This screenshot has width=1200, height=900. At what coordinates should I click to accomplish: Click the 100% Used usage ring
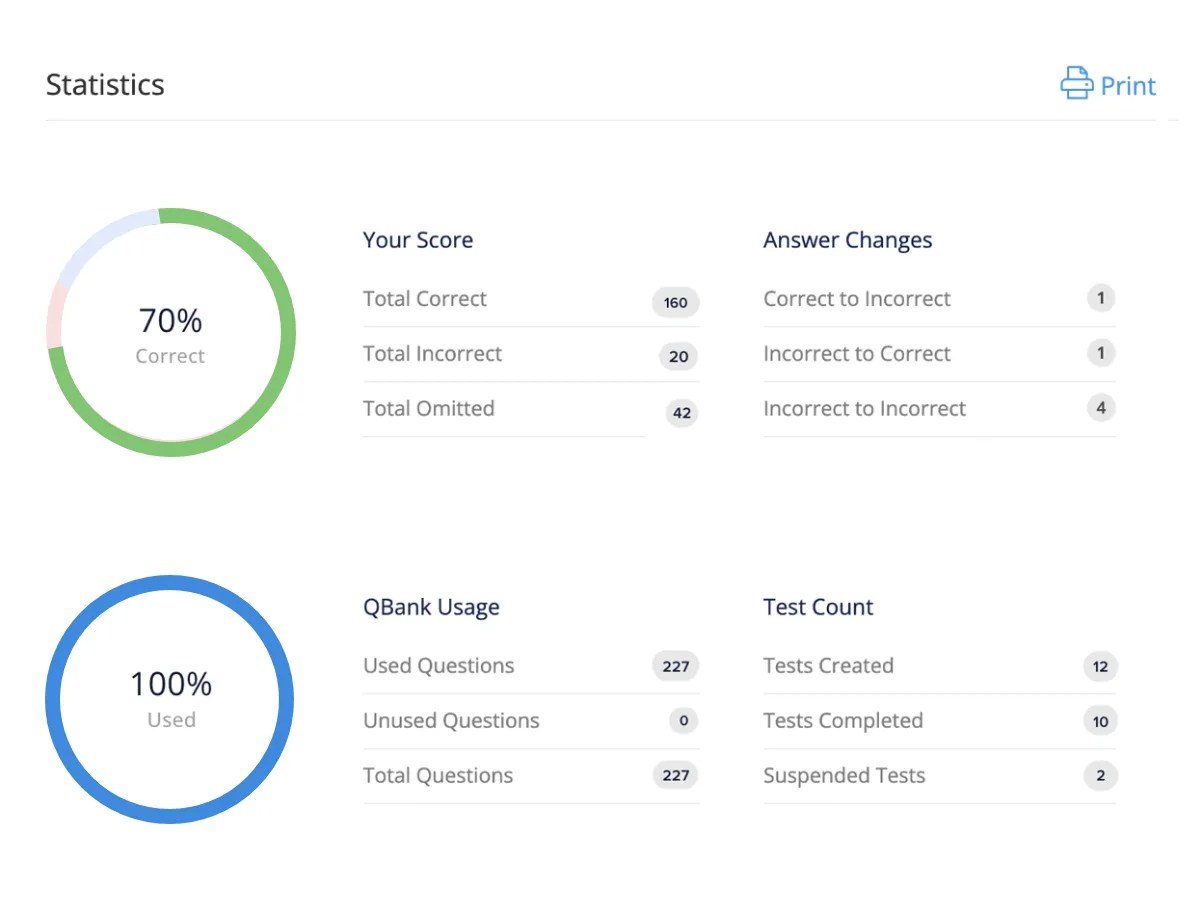point(170,699)
